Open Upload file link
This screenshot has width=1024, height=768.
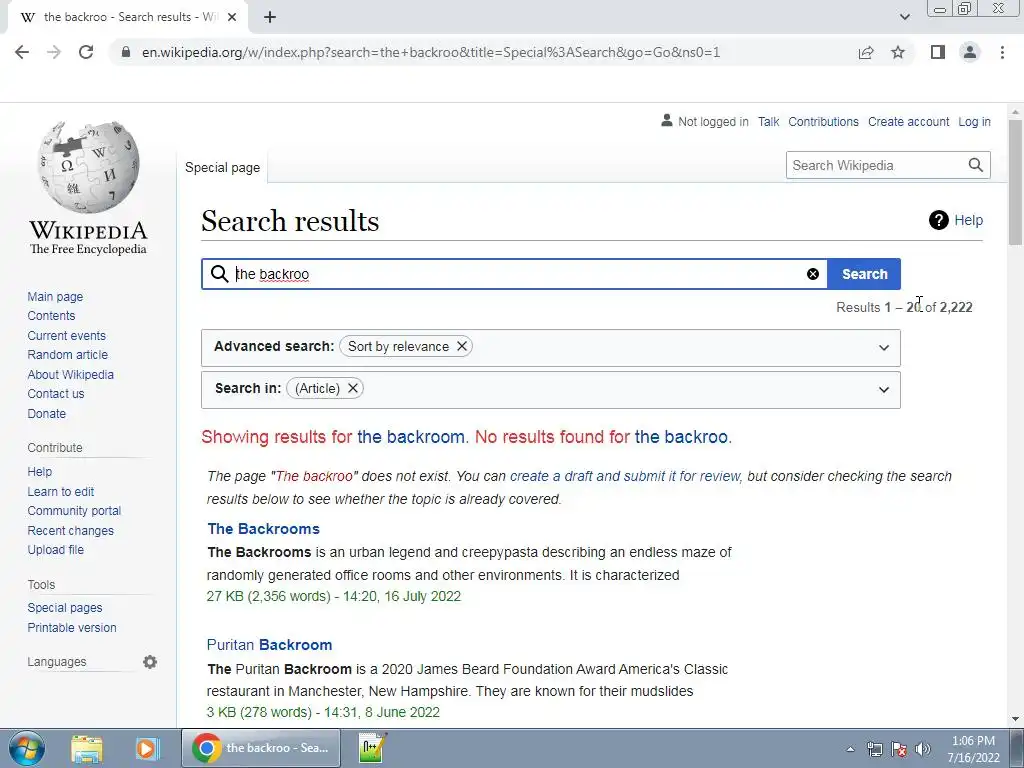coord(56,550)
